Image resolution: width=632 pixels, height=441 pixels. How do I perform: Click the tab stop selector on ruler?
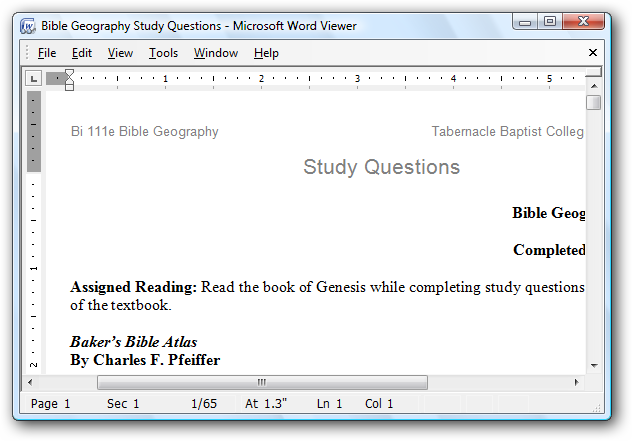tap(33, 78)
